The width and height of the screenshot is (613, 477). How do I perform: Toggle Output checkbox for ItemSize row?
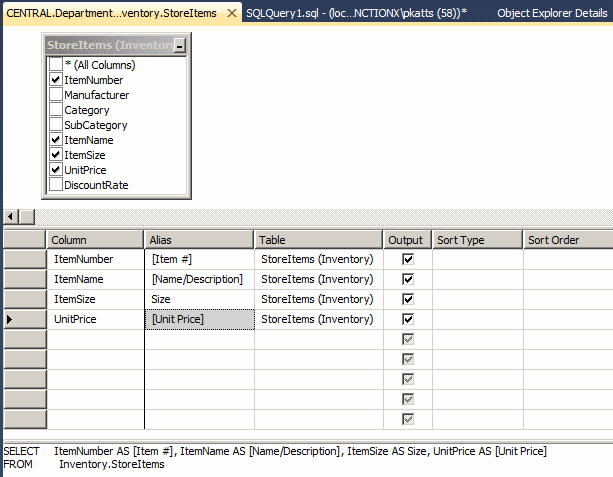408,299
